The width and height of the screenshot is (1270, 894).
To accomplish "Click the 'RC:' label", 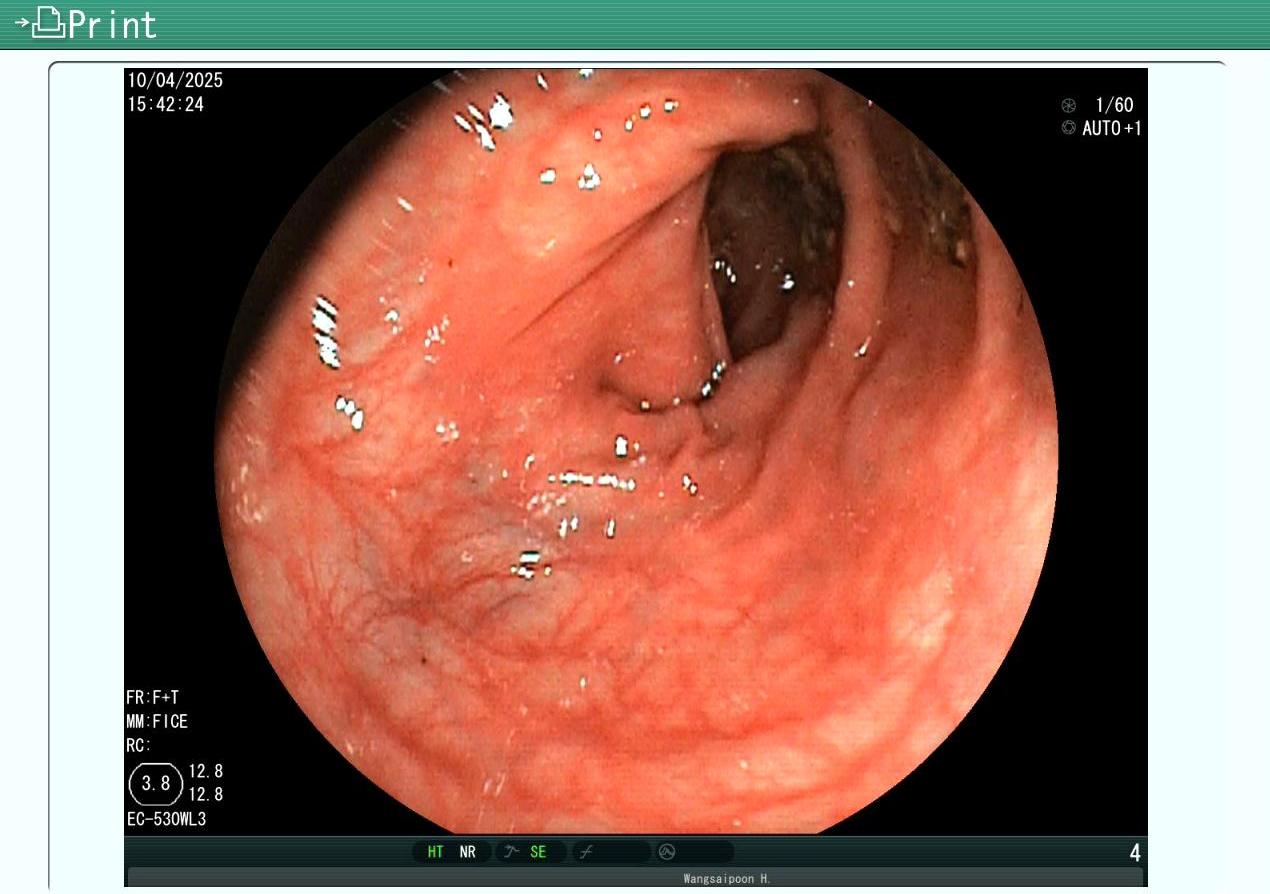I will [139, 746].
